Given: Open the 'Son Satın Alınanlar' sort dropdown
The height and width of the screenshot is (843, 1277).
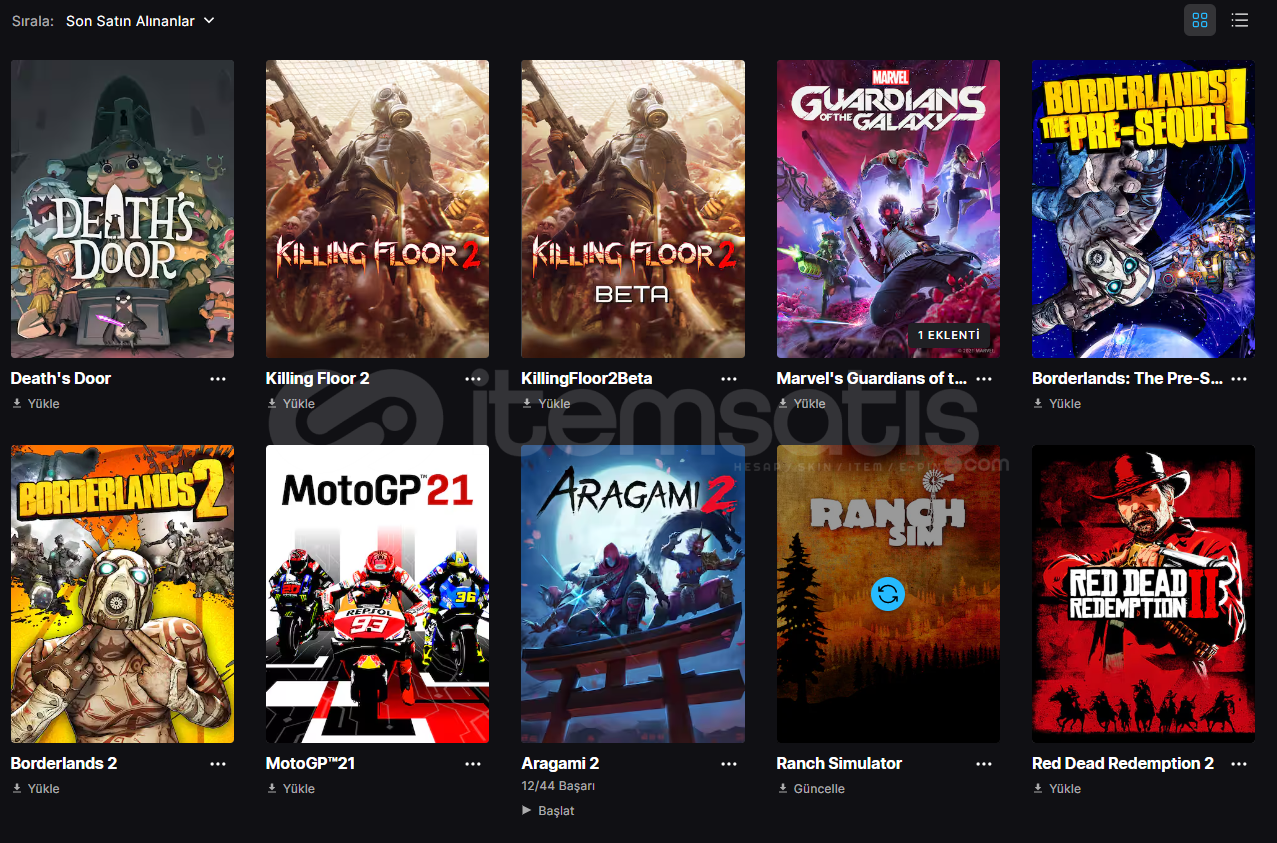Looking at the screenshot, I should point(140,21).
